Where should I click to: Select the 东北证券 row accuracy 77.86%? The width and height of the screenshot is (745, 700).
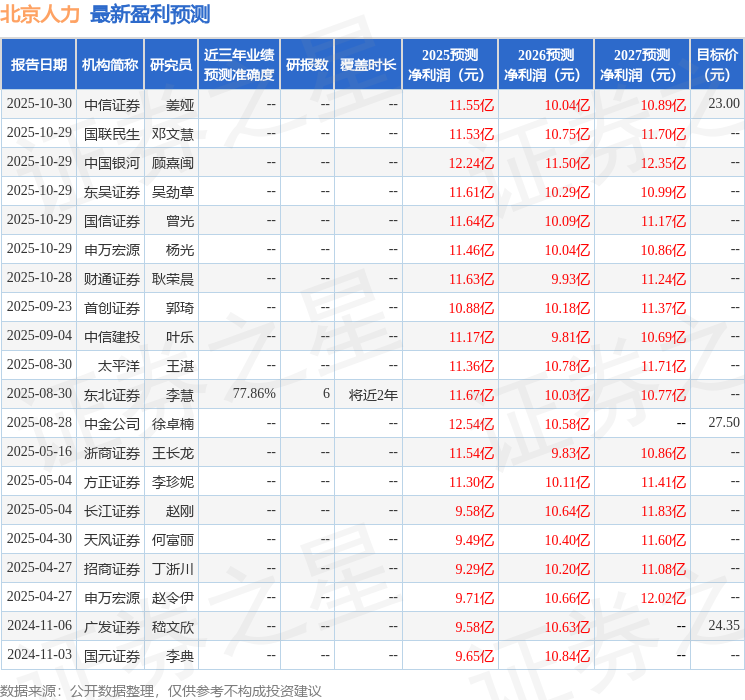click(x=254, y=394)
